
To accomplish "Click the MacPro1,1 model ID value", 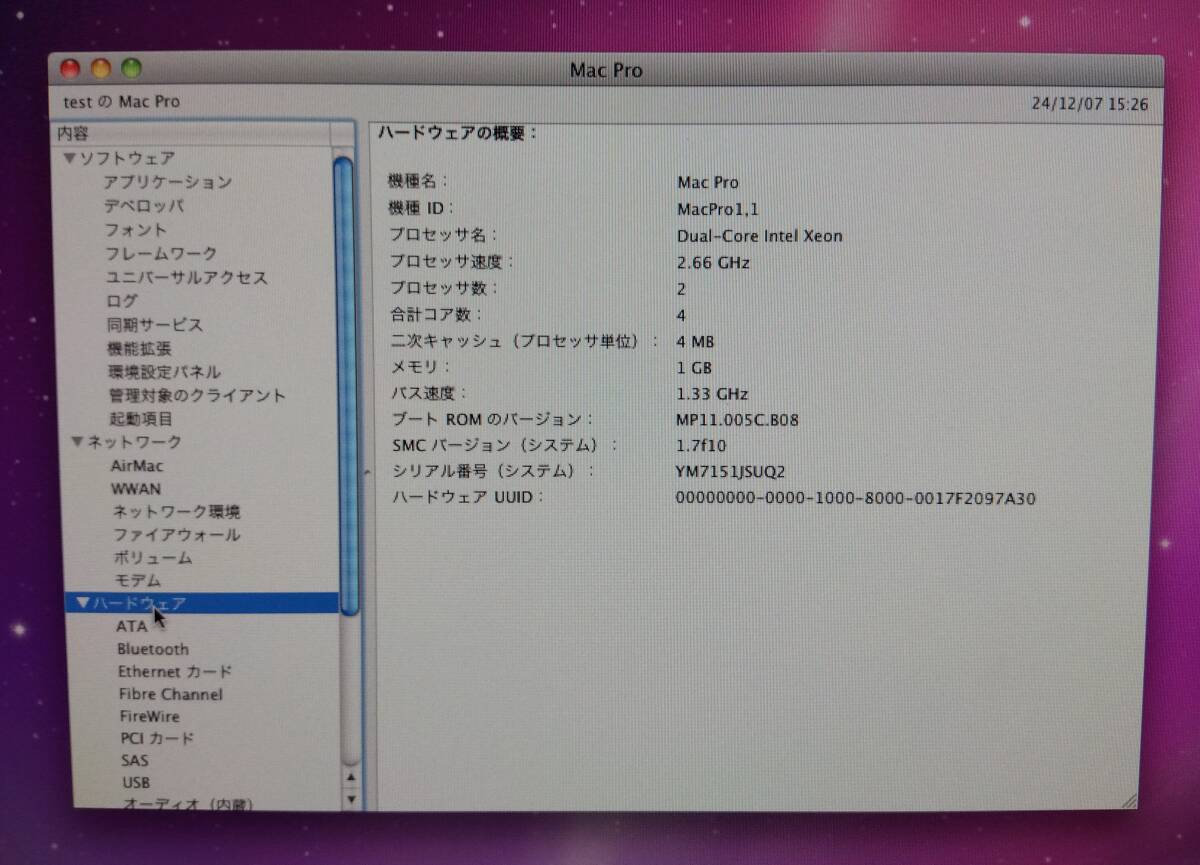I will (x=718, y=209).
